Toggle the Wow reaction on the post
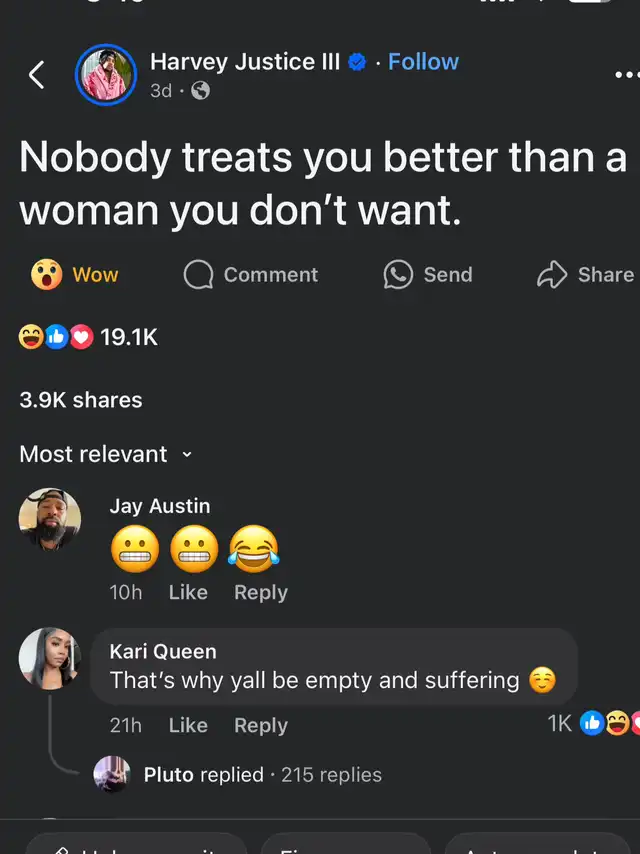Screen dimensions: 640x854 (x=75, y=274)
